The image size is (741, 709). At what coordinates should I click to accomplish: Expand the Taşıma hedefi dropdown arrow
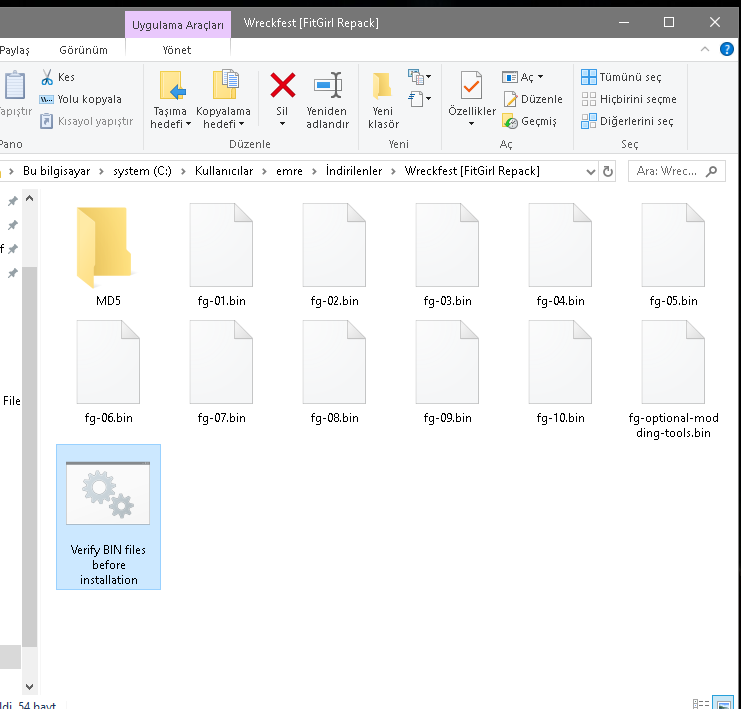pos(188,124)
